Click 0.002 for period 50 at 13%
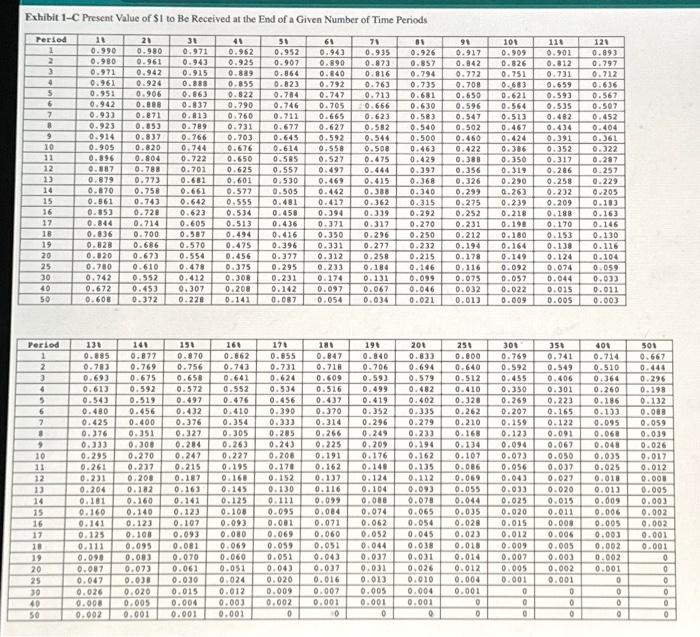Screen dimensions: 700x637 point(89,614)
